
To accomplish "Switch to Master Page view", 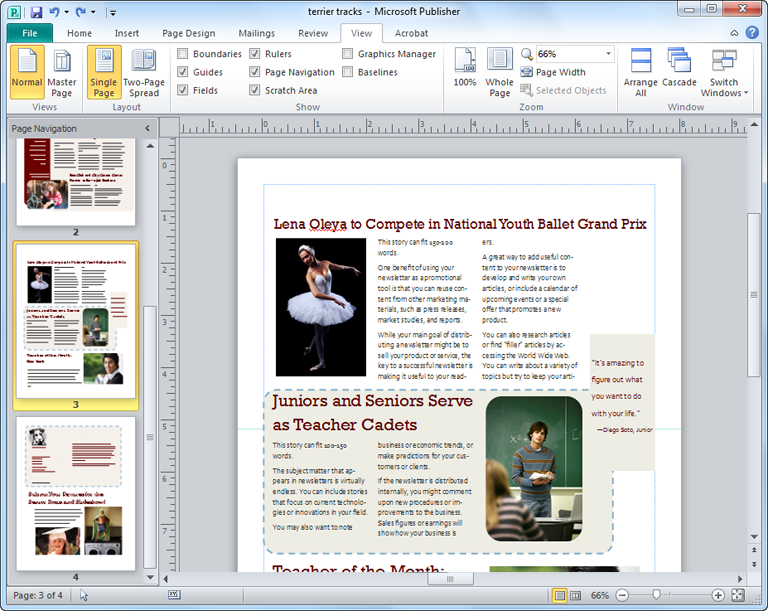I will (x=62, y=71).
